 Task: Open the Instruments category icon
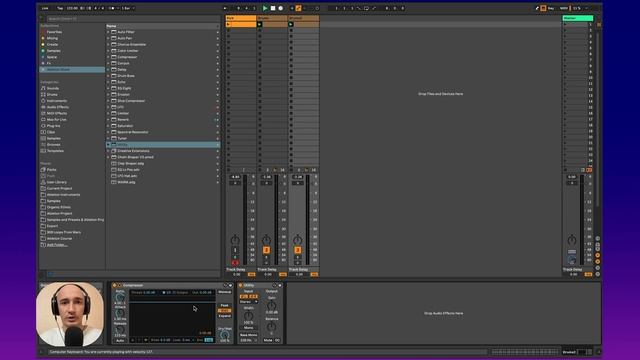pos(43,101)
